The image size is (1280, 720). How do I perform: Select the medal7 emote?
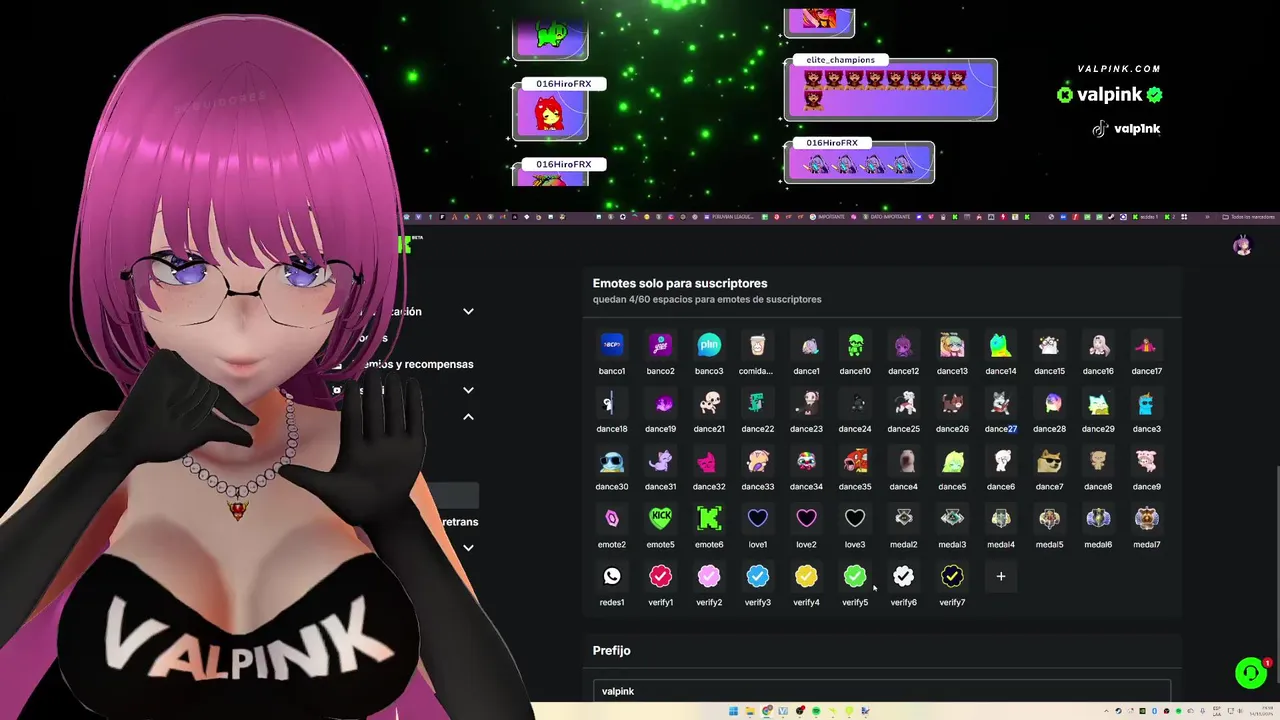(1147, 519)
